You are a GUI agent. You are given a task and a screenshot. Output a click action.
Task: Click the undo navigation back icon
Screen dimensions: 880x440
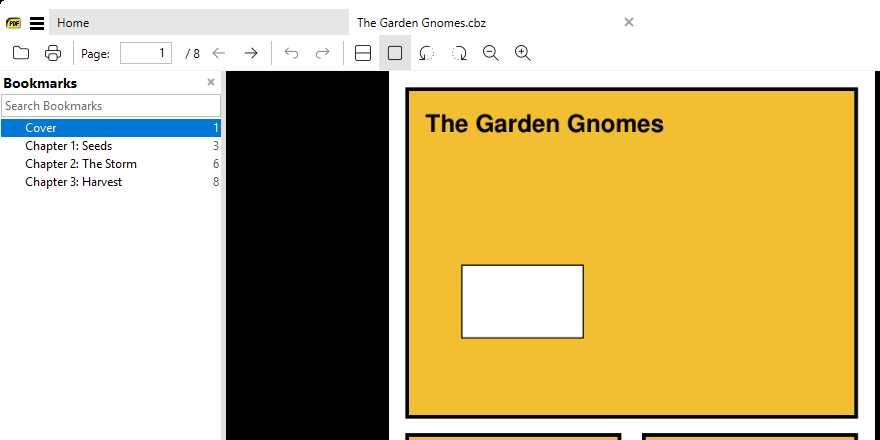tap(291, 53)
